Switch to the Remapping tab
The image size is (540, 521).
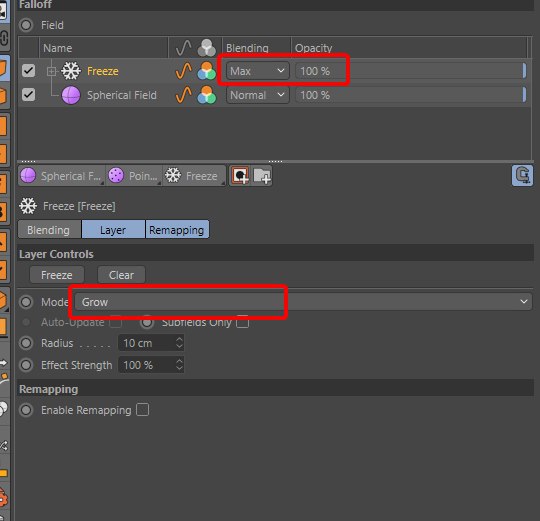177,230
